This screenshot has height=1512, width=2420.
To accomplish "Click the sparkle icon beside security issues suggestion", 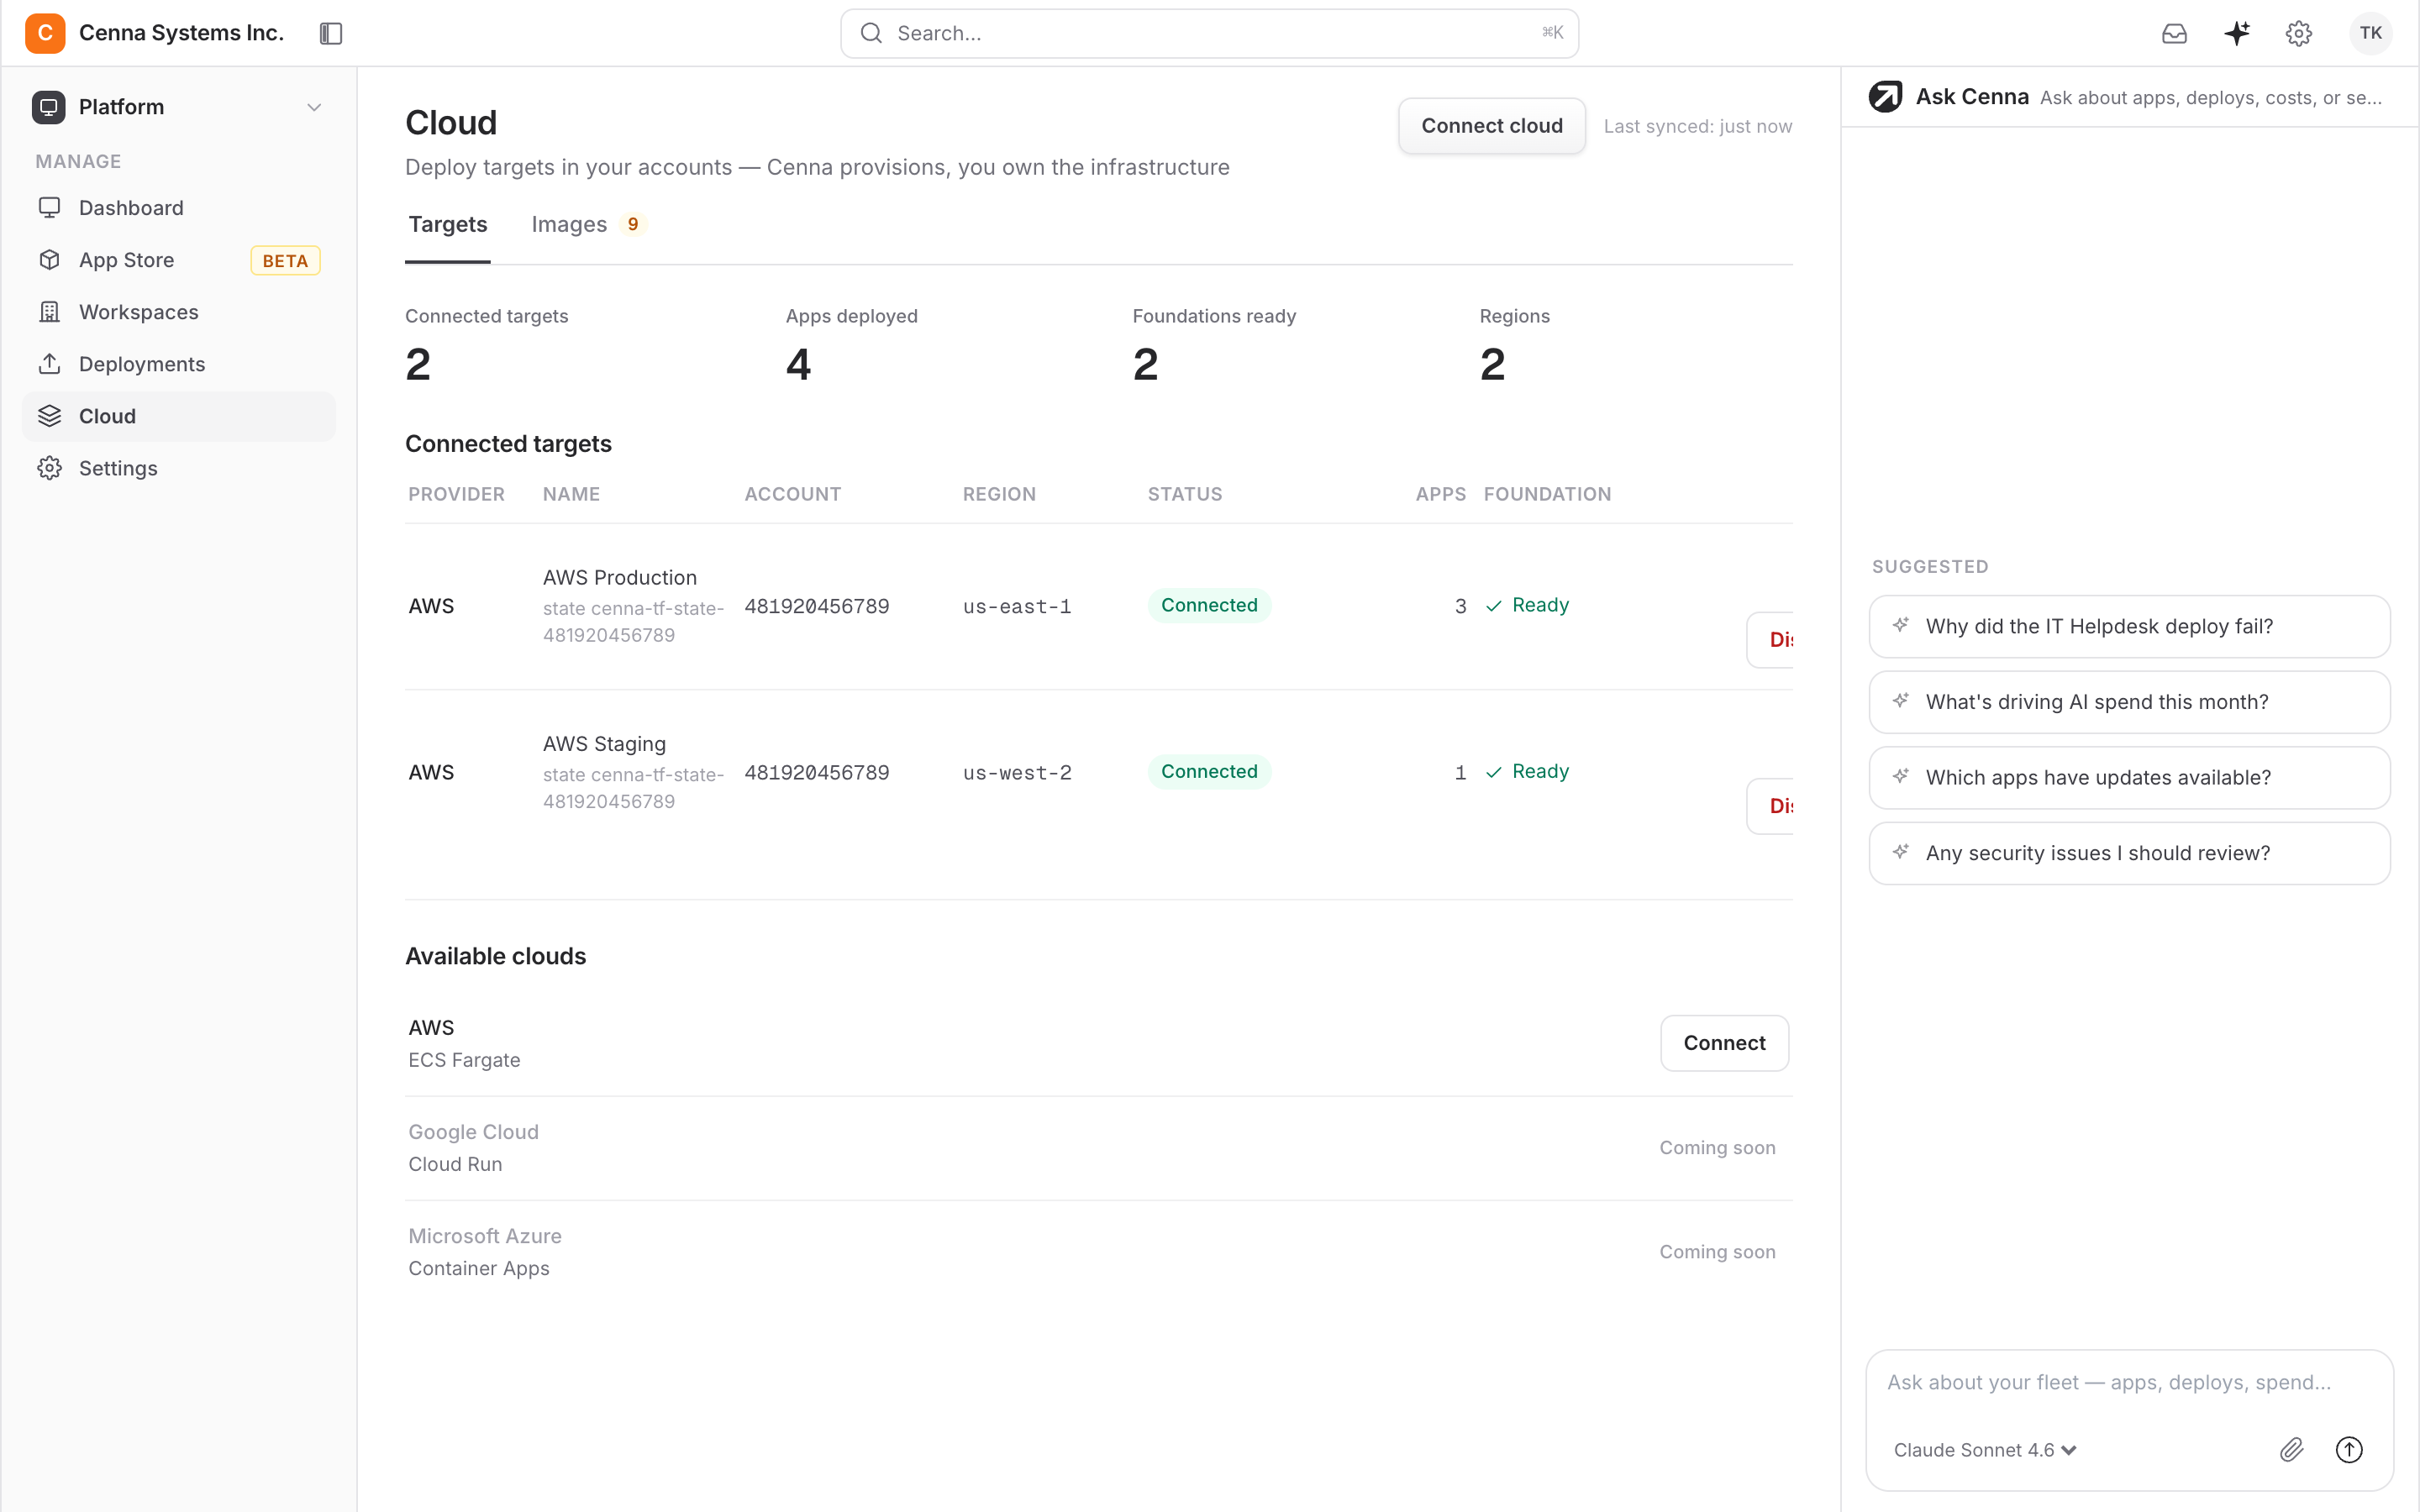I will point(1901,852).
